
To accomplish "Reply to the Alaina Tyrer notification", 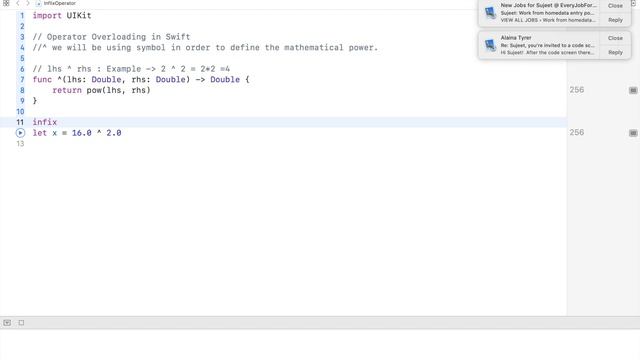I will pyautogui.click(x=615, y=52).
